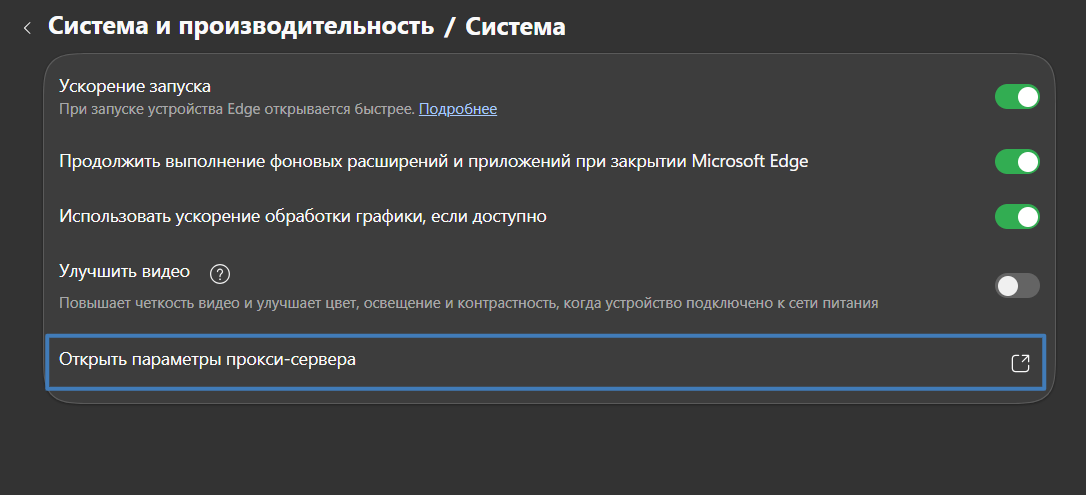Click empty dark area below settings card
This screenshot has height=495, width=1086.
(540, 450)
